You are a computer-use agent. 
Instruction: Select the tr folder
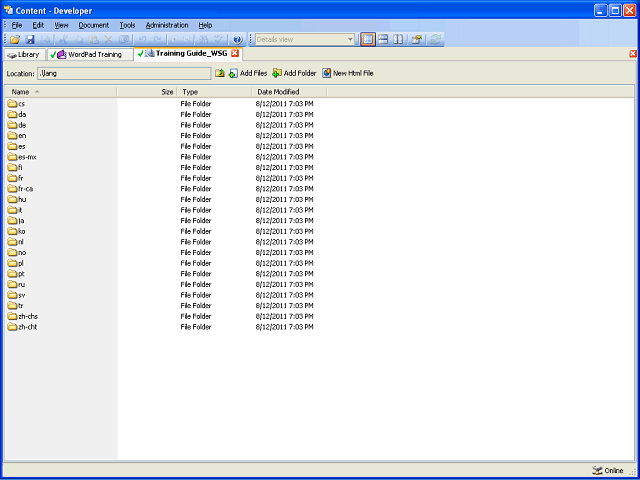(x=16, y=305)
